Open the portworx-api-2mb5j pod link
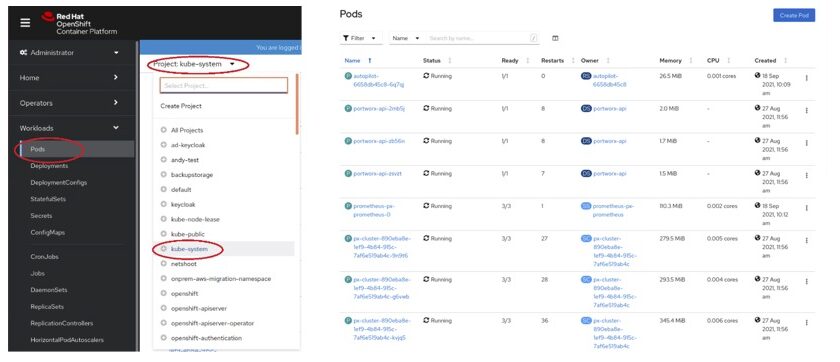Viewport: 840px width, 362px height. (x=379, y=109)
